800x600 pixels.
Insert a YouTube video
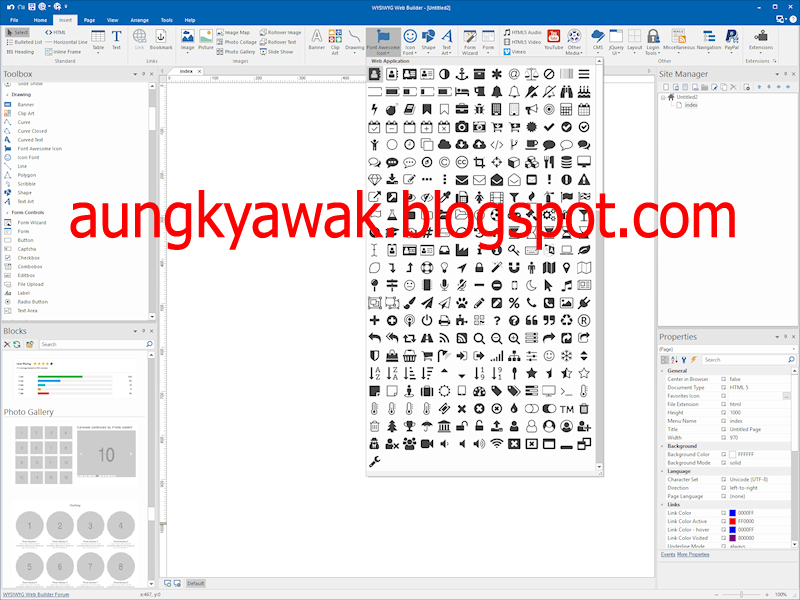coord(554,40)
